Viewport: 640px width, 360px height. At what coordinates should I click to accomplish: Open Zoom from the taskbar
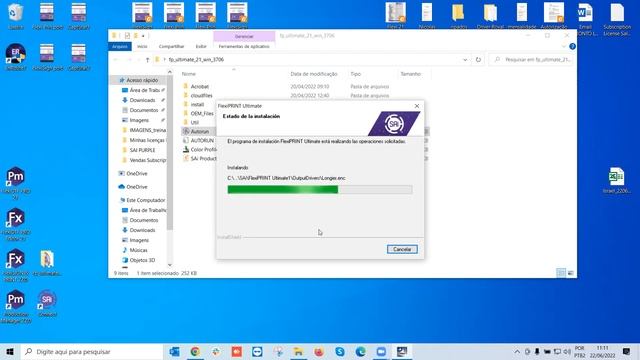point(381,351)
